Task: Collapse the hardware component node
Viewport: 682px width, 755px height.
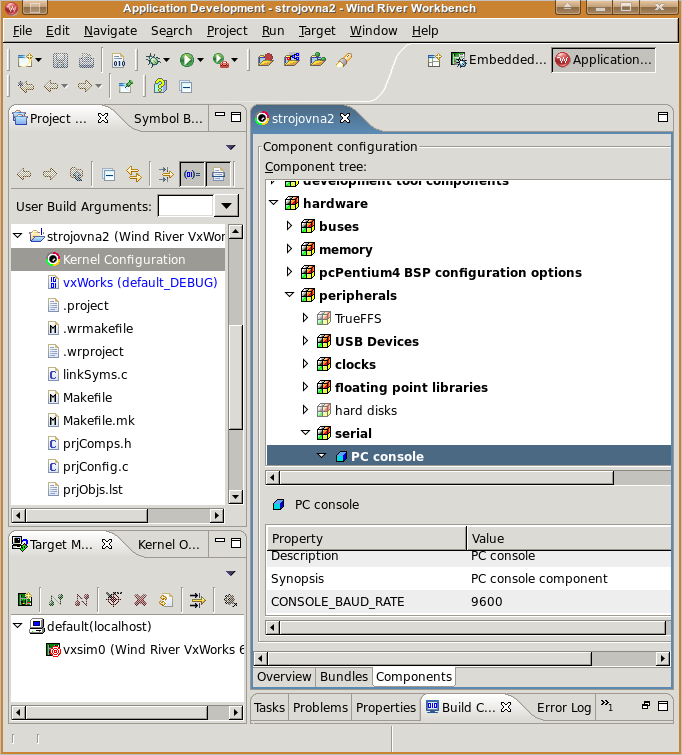Action: point(274,203)
